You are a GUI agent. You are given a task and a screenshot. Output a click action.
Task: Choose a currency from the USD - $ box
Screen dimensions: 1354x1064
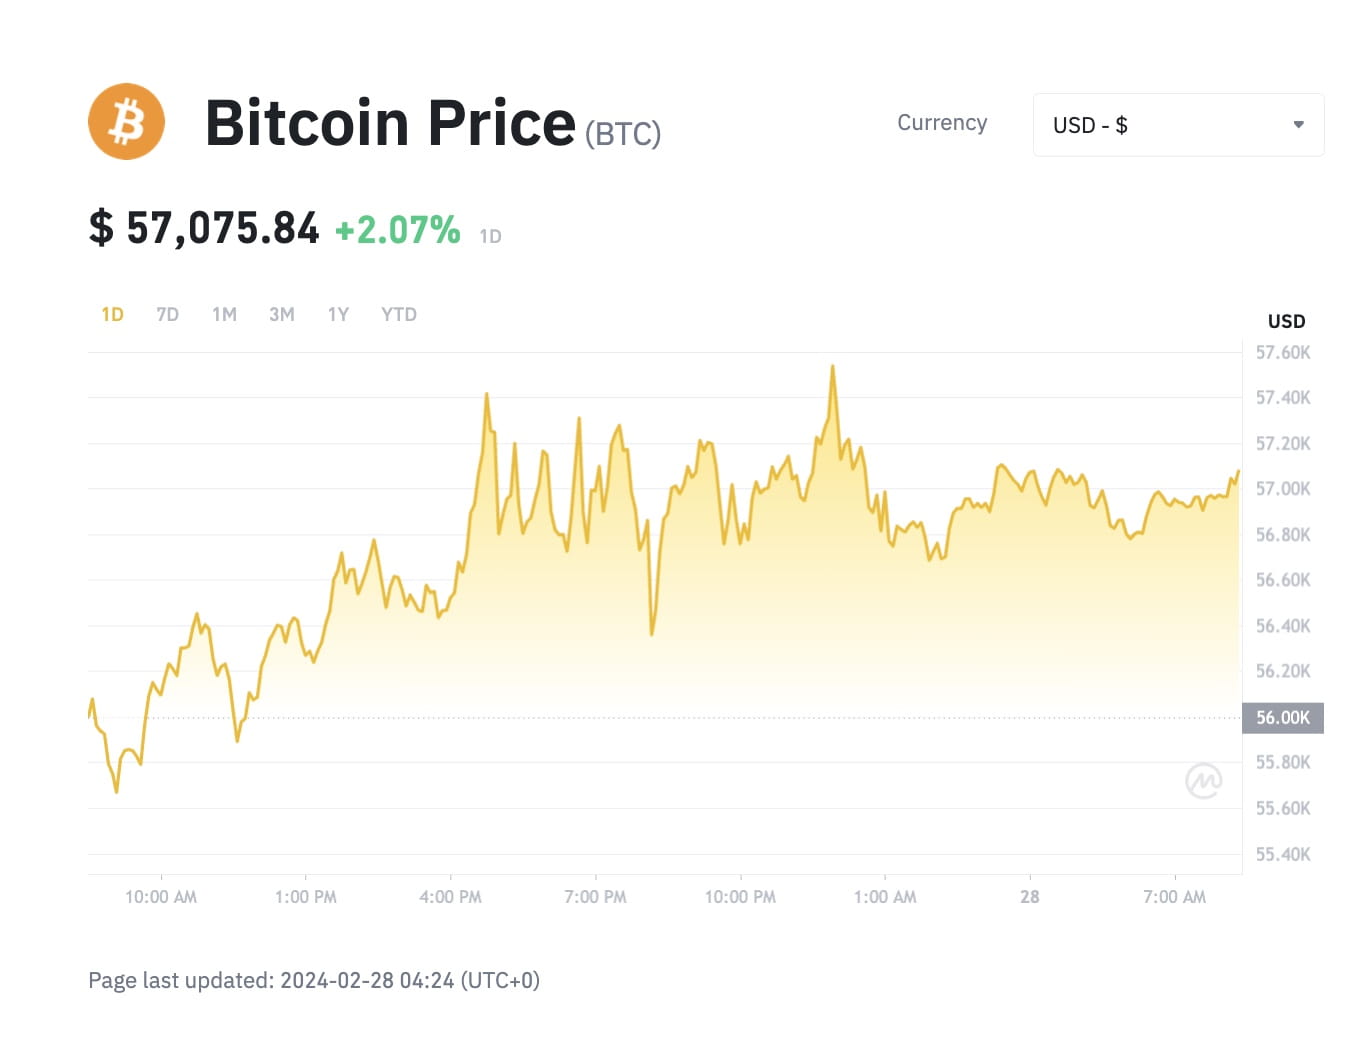[1178, 124]
